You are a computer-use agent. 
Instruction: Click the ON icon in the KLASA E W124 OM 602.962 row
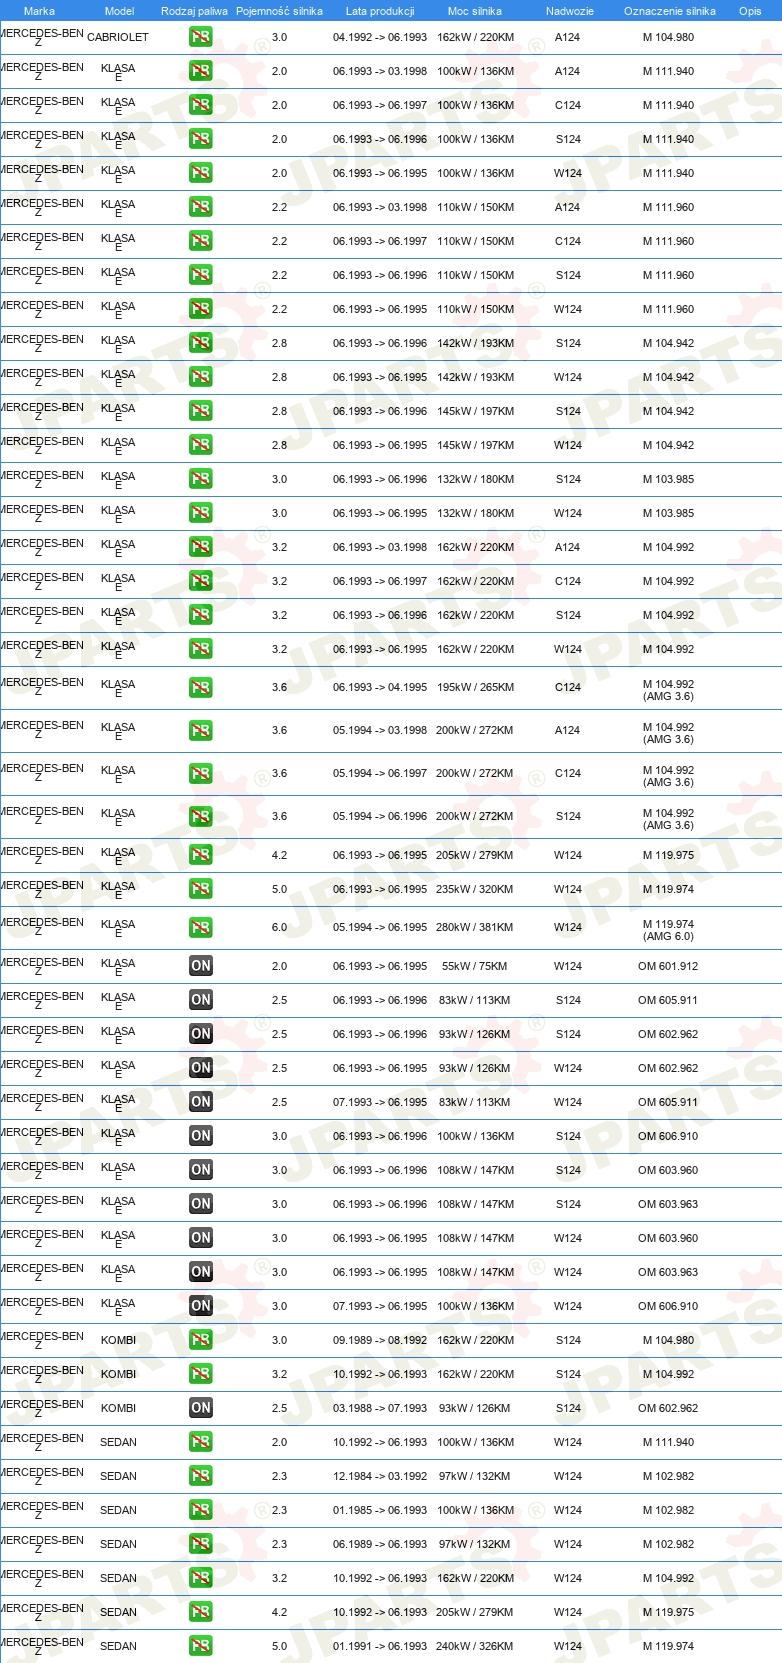(201, 1068)
